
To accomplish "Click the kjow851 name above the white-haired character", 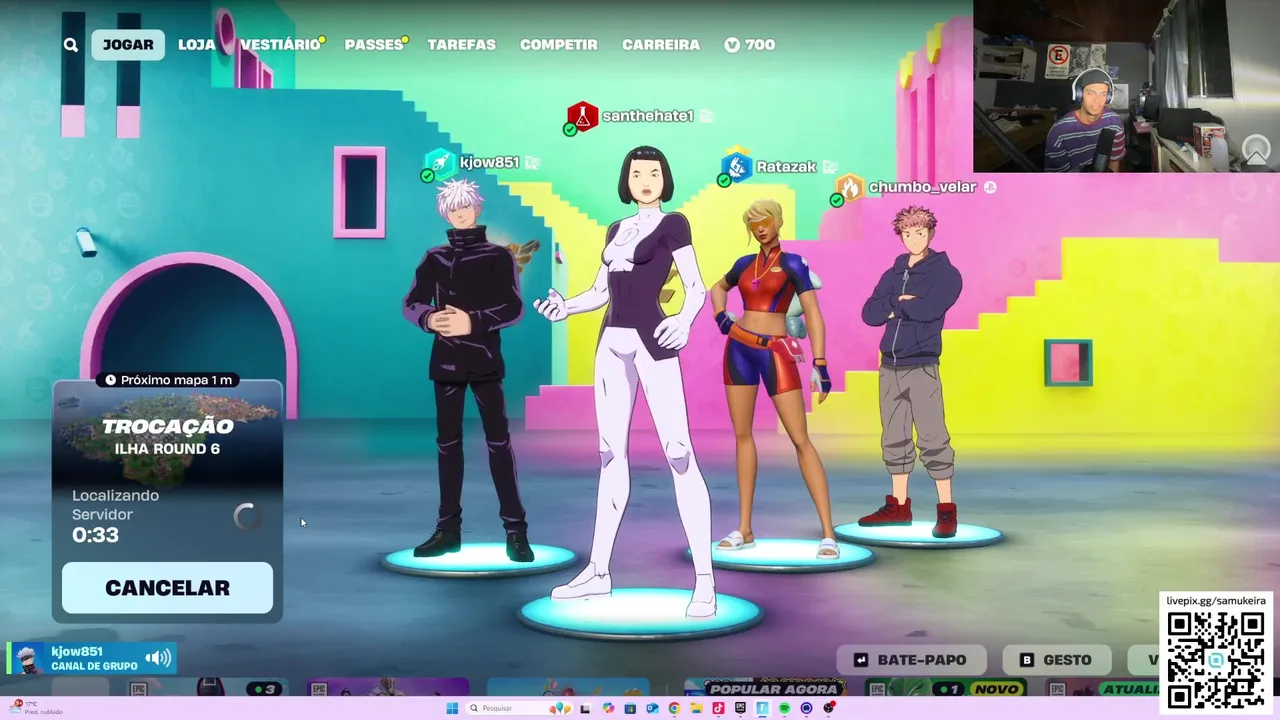I will [x=489, y=163].
